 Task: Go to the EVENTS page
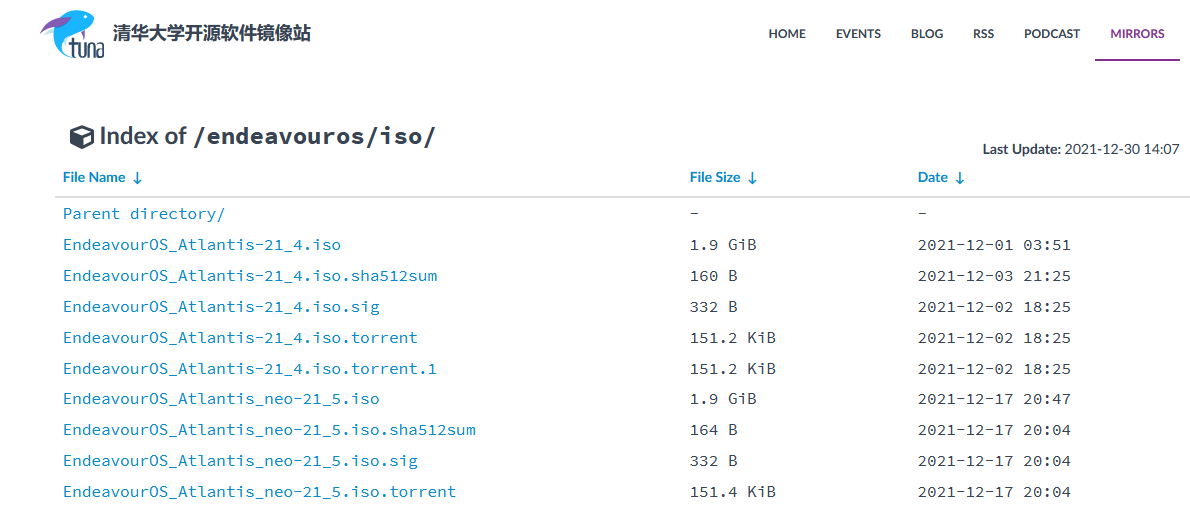tap(858, 34)
